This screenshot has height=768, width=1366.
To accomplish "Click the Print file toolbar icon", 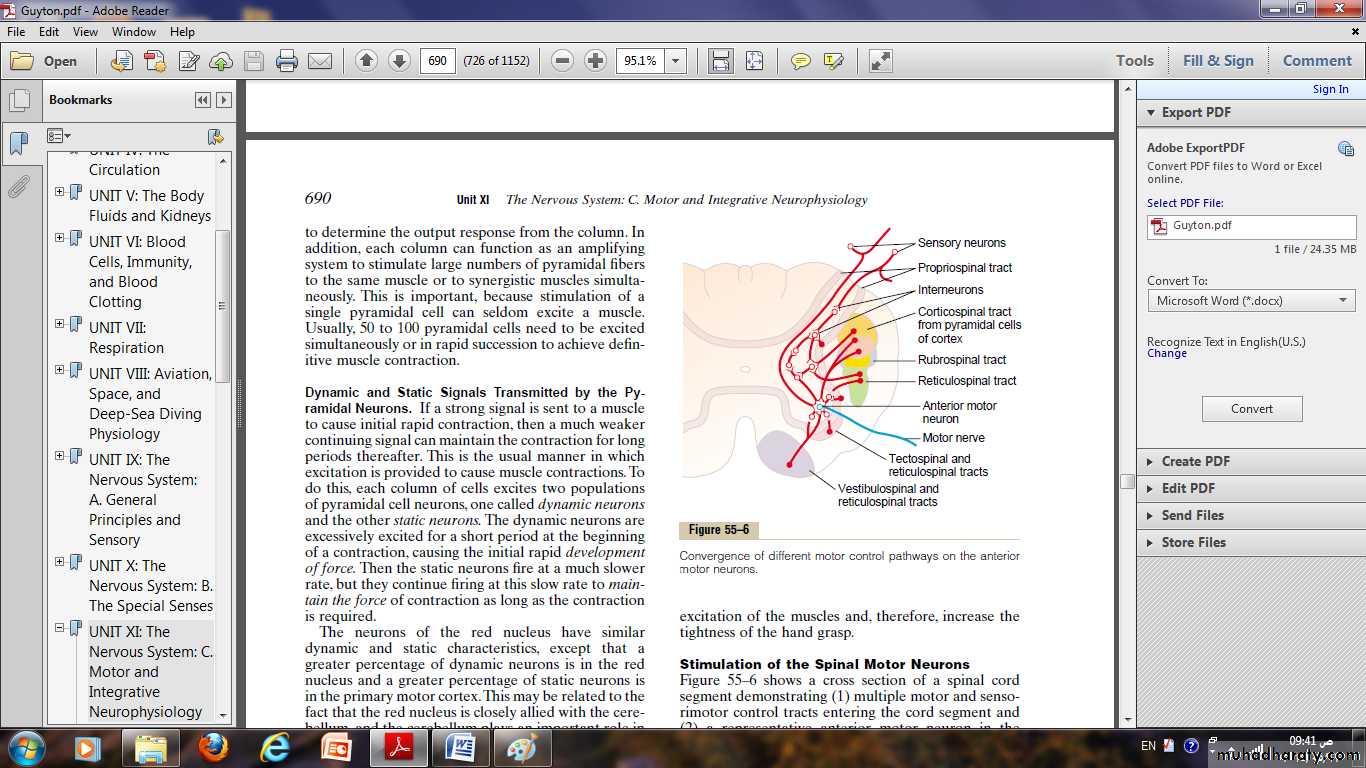I will (x=287, y=61).
